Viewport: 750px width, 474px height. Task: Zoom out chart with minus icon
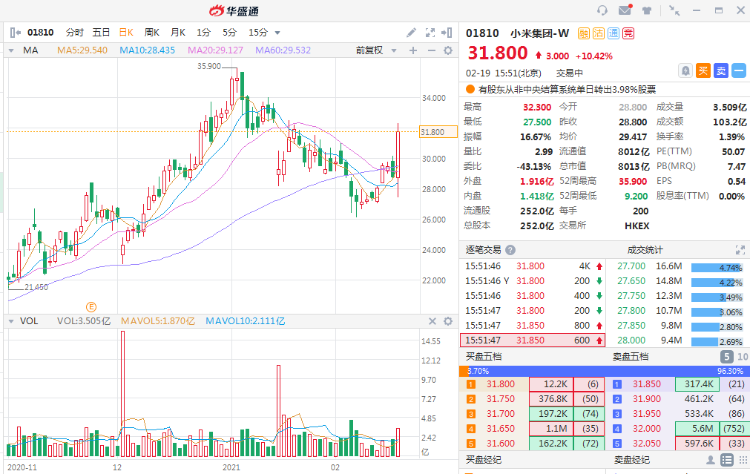click(431, 50)
